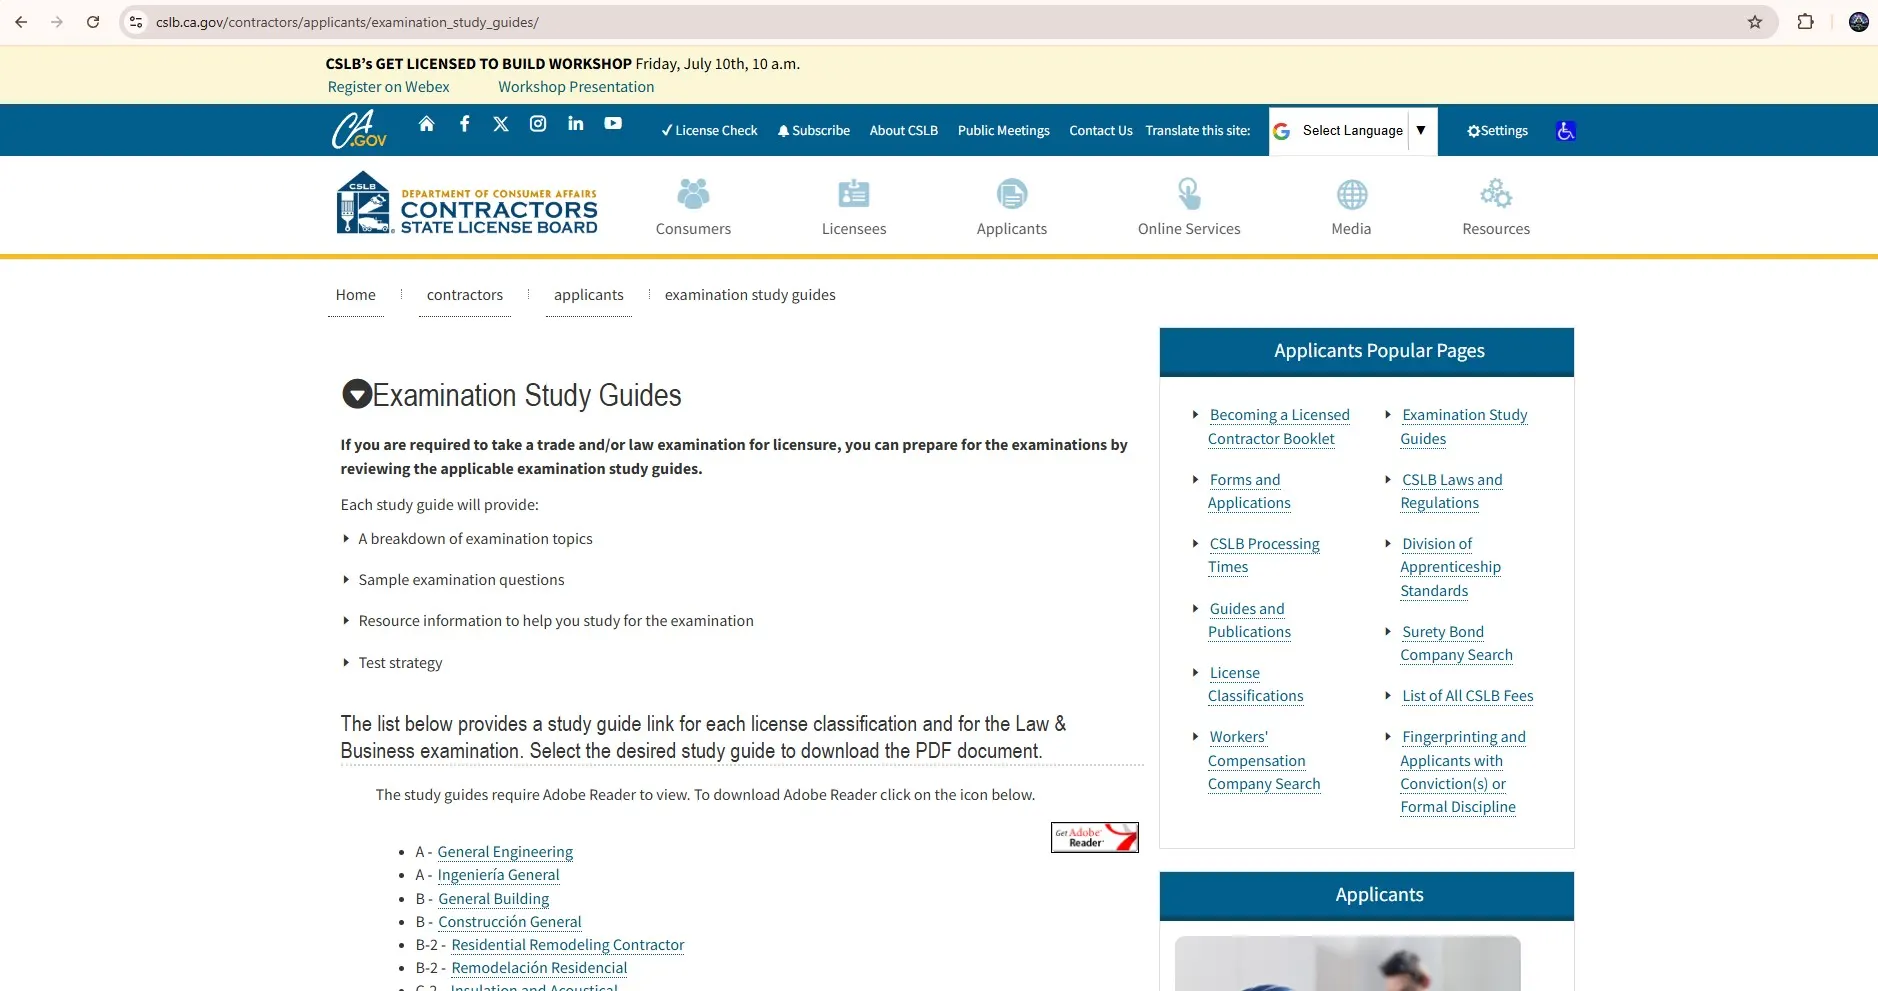Open List of All CSLB Fees
Screen dimensions: 1878x991
[x=1467, y=696]
